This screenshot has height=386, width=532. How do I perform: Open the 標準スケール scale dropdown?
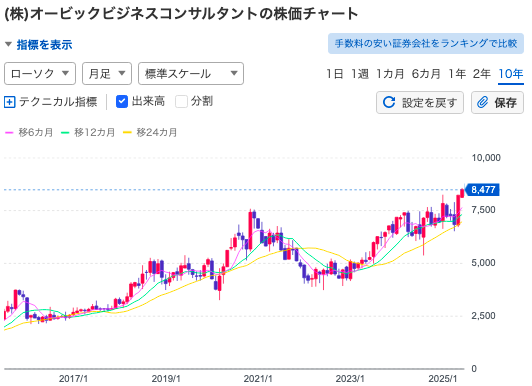191,73
